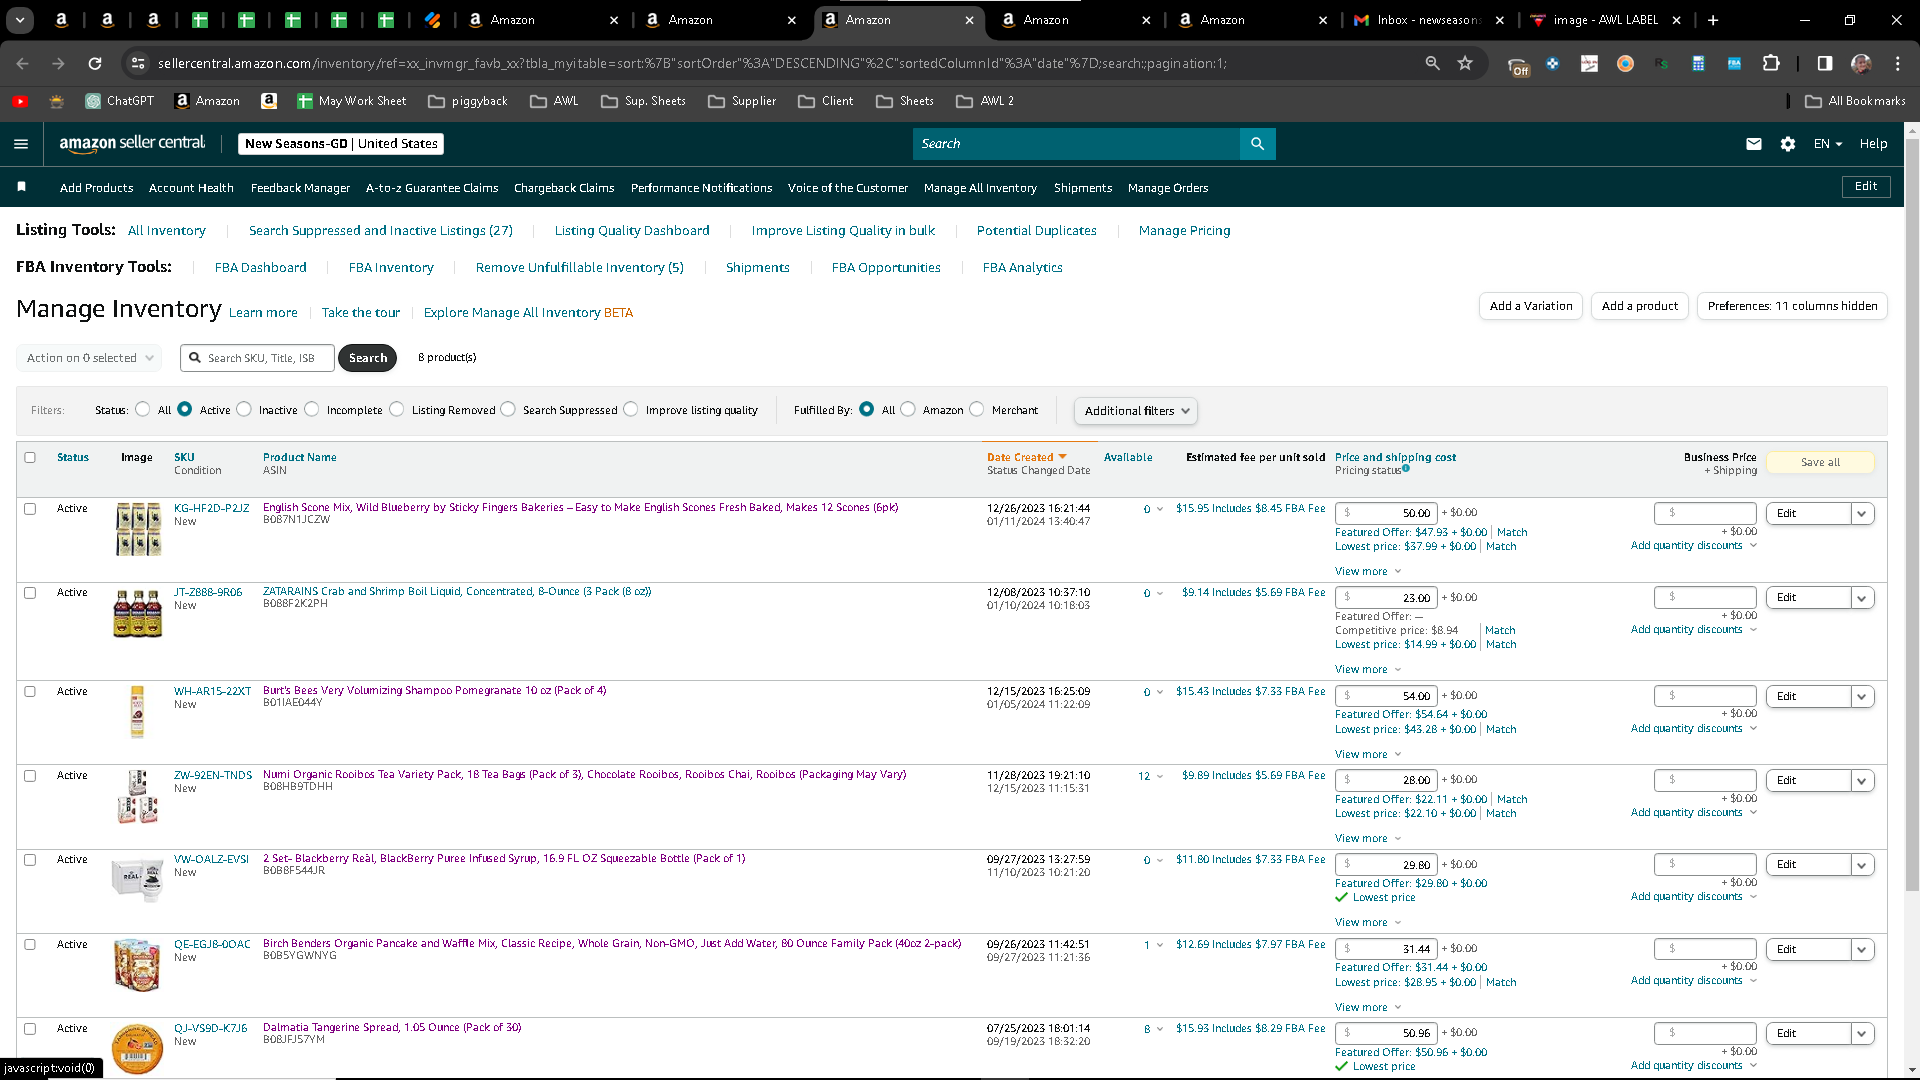Open FBA Dashboard link
This screenshot has width=1920, height=1080.
tap(261, 268)
